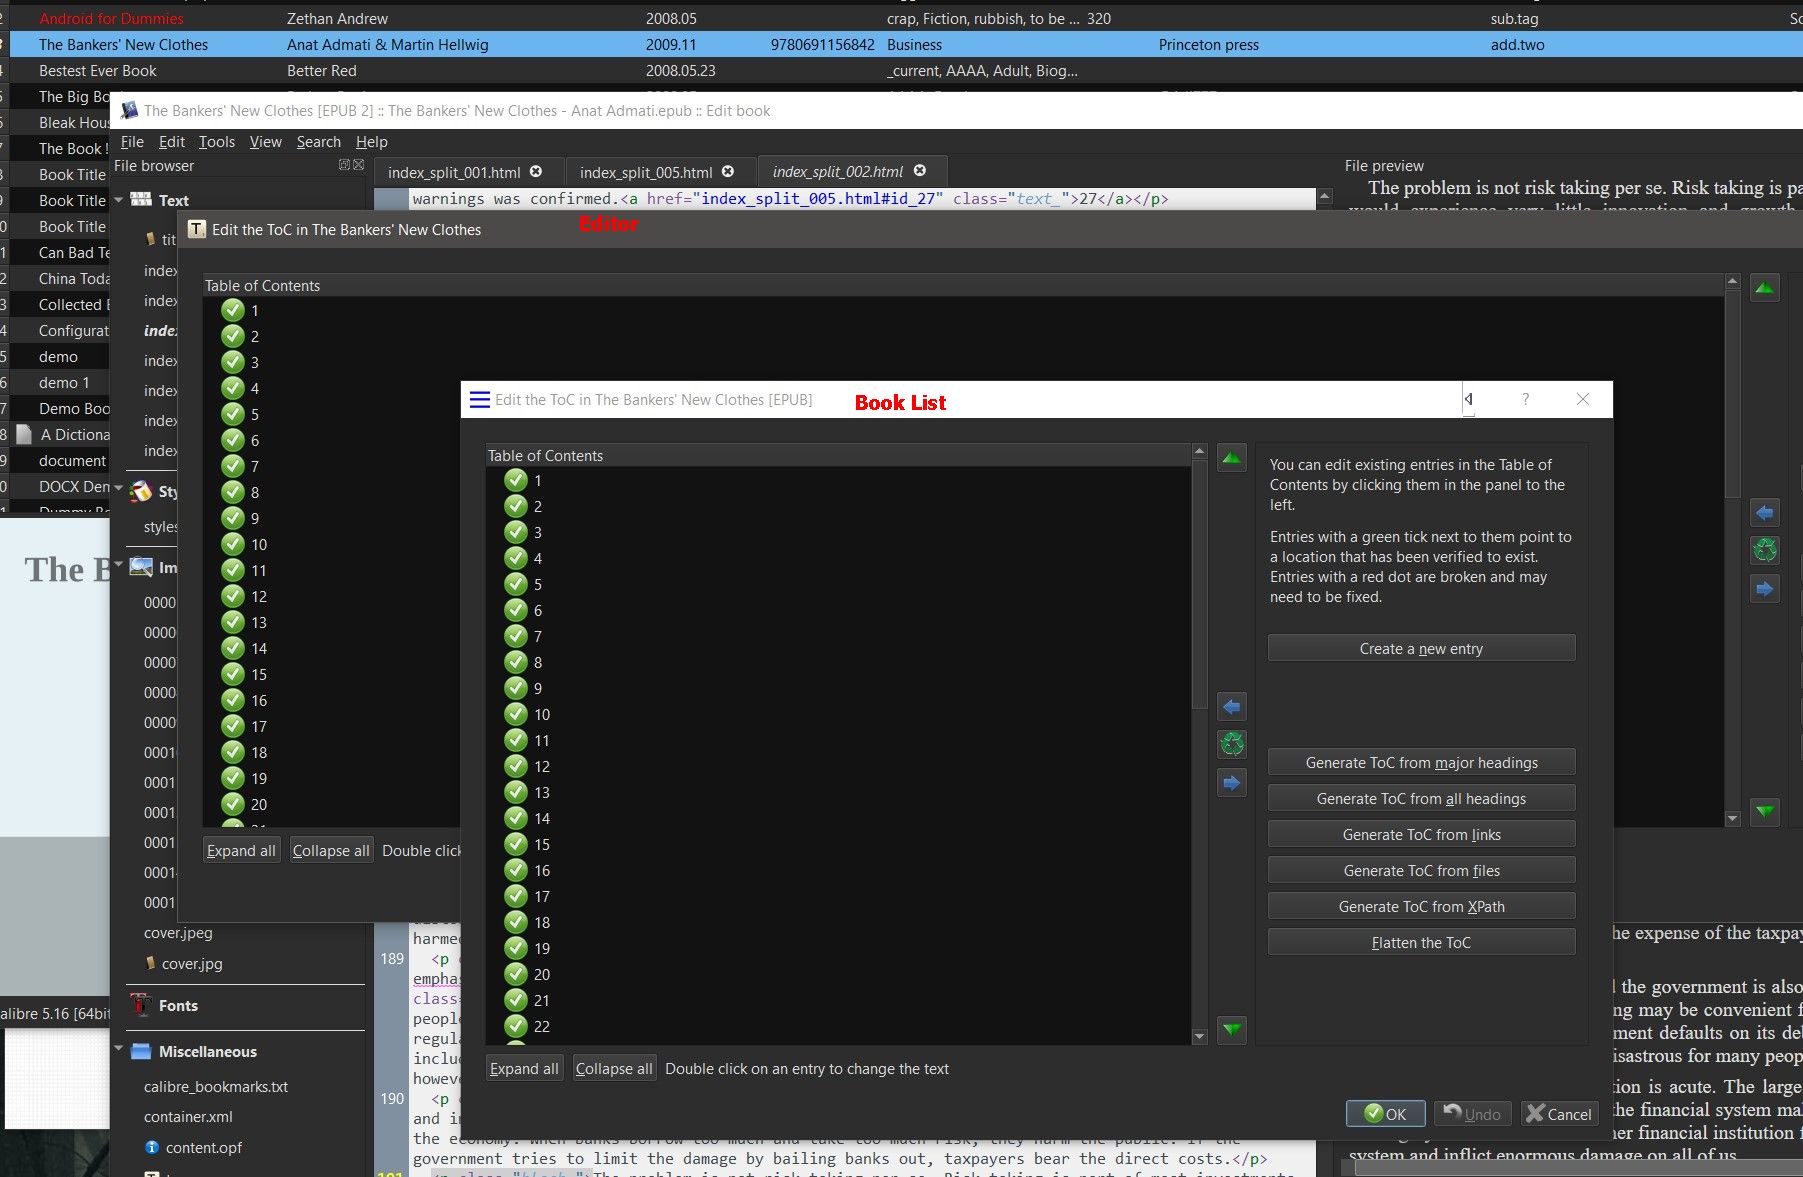Click the Text section icon in File browser
1803x1177 pixels.
pos(141,200)
